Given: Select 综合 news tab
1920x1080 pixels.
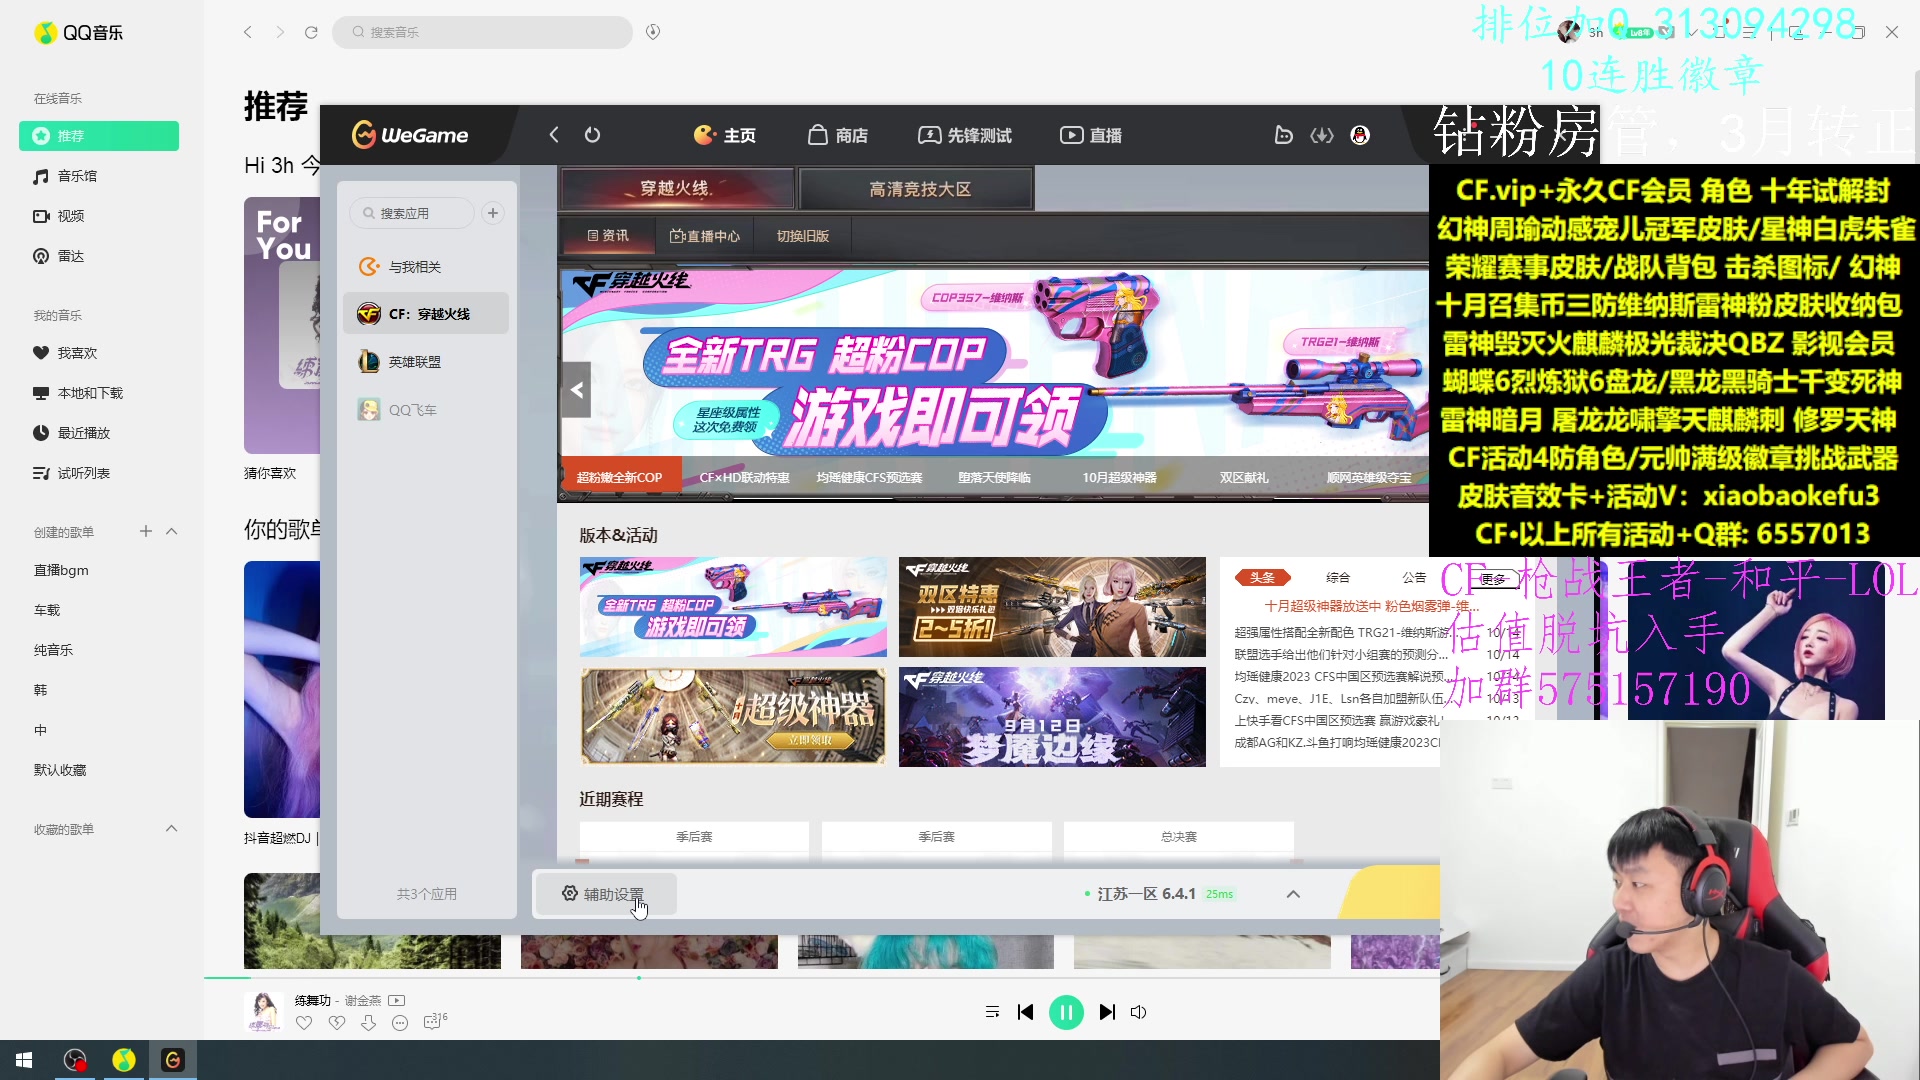Looking at the screenshot, I should [1338, 578].
